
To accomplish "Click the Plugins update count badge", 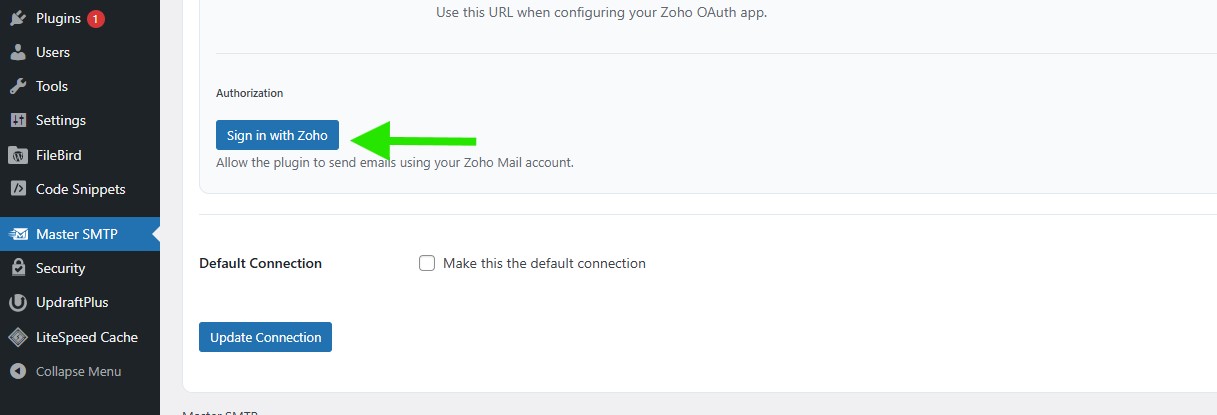I will point(95,18).
